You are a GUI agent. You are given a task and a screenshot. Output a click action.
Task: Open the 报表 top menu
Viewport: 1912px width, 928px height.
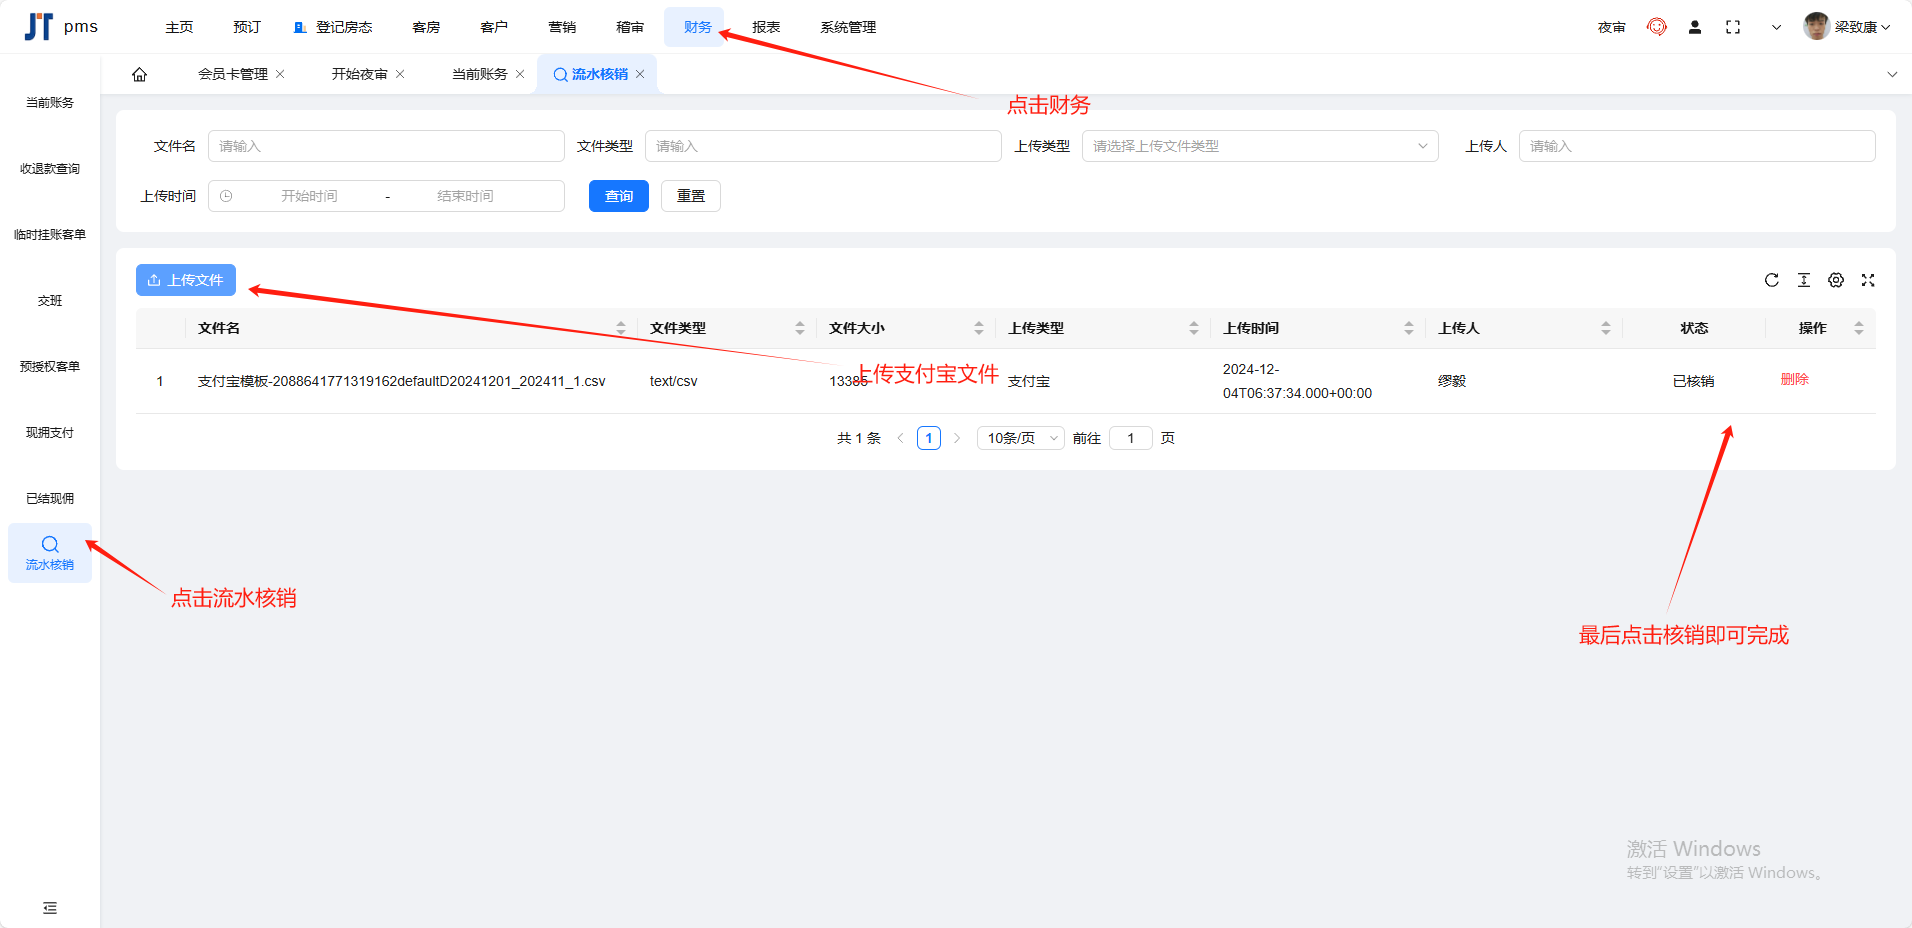pyautogui.click(x=765, y=27)
